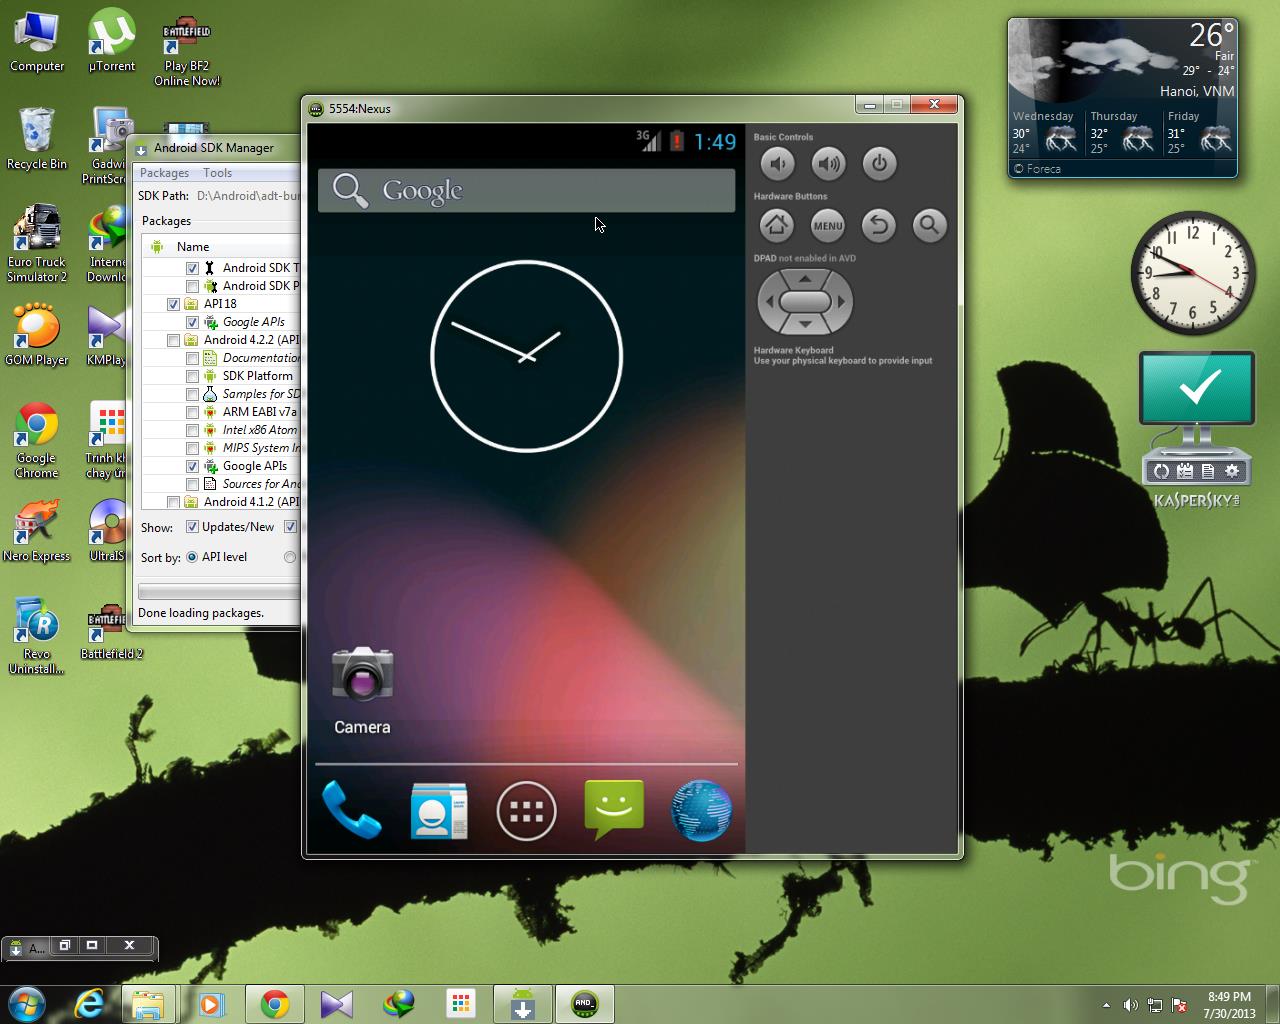The height and width of the screenshot is (1024, 1280).
Task: Select the Nero Express desktop shortcut
Action: tap(37, 530)
